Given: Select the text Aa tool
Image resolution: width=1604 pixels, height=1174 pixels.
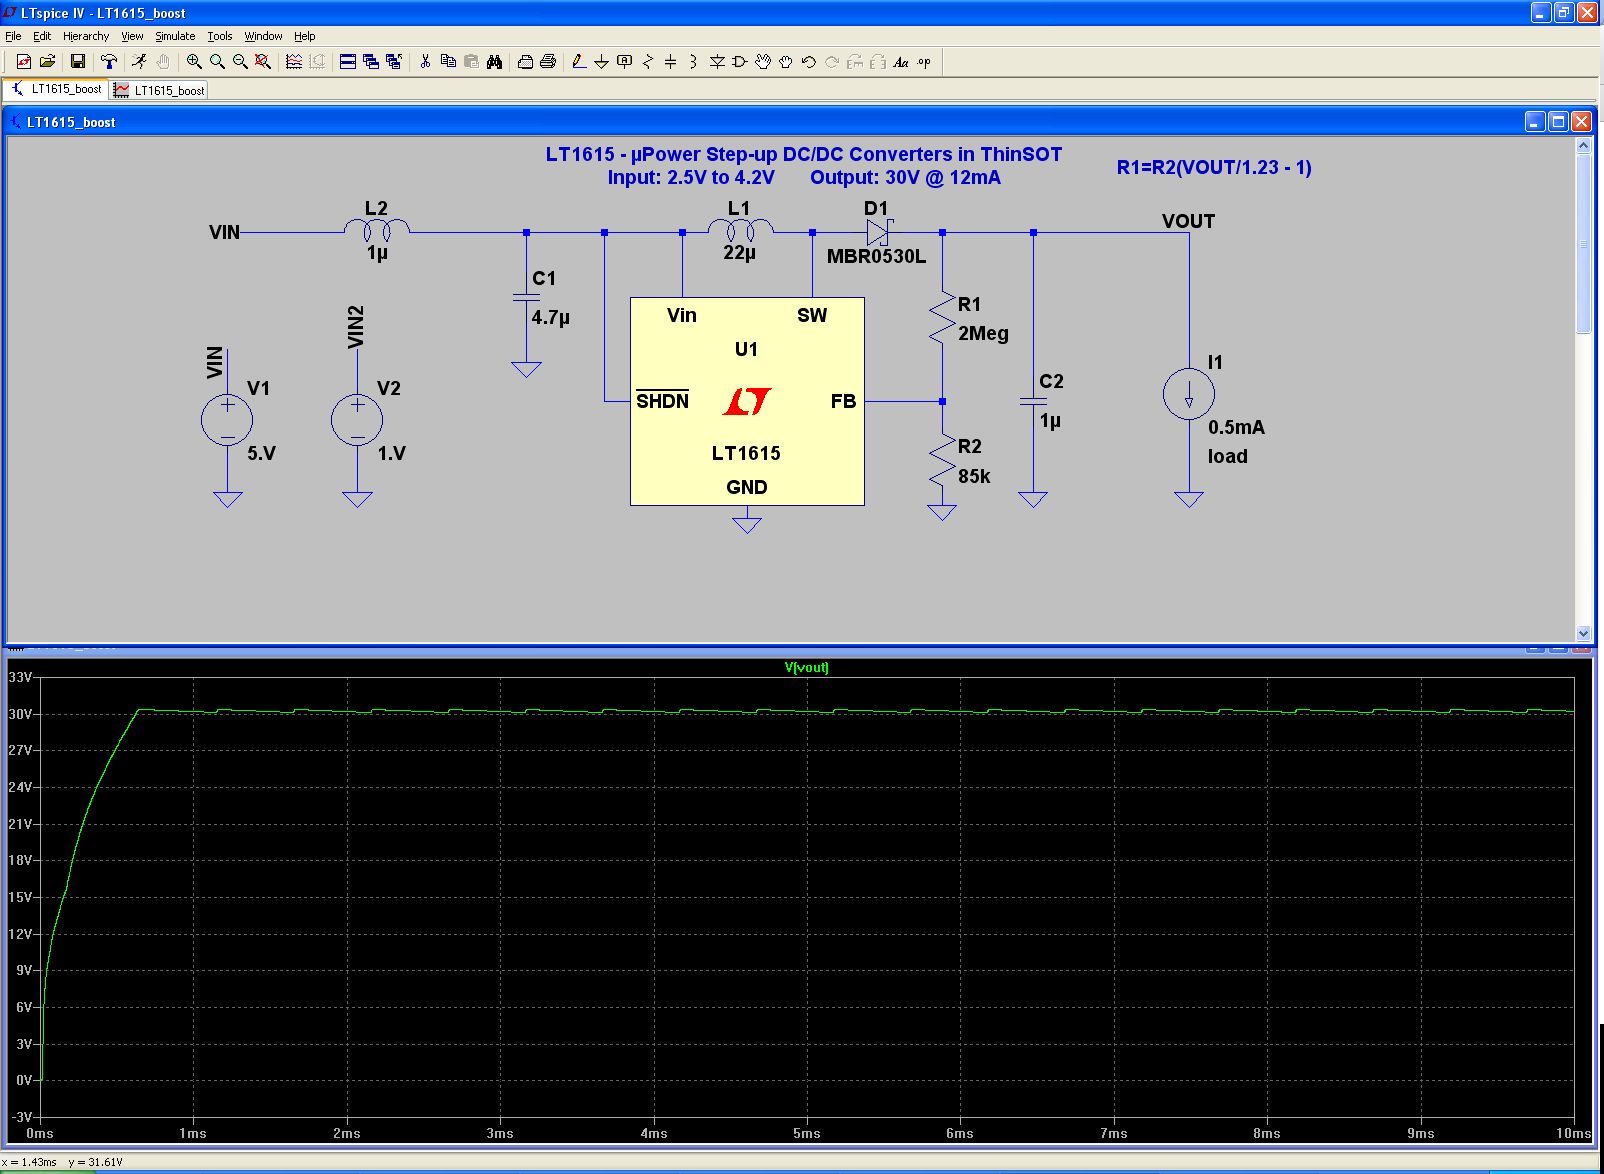Looking at the screenshot, I should [901, 62].
